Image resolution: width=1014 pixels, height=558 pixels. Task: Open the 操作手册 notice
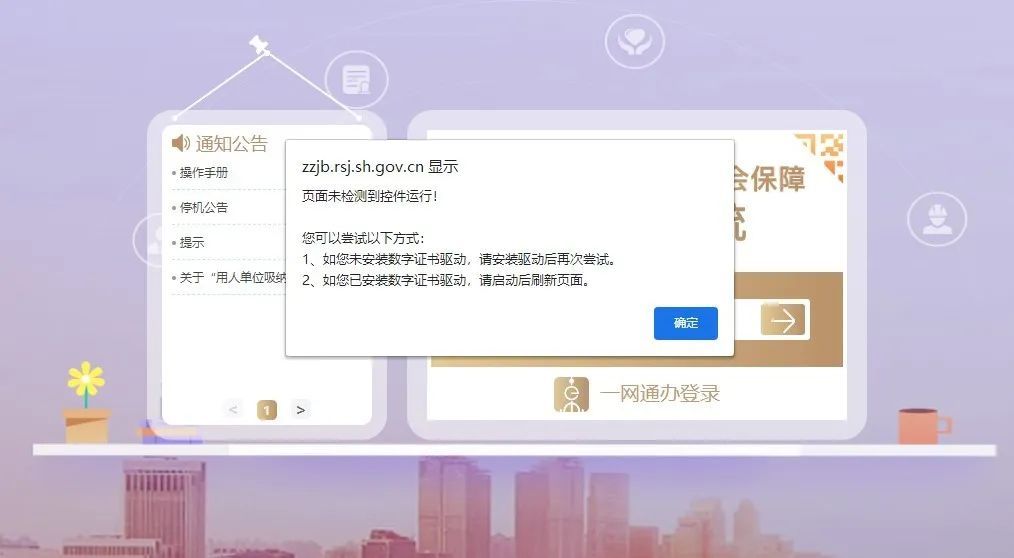point(204,173)
